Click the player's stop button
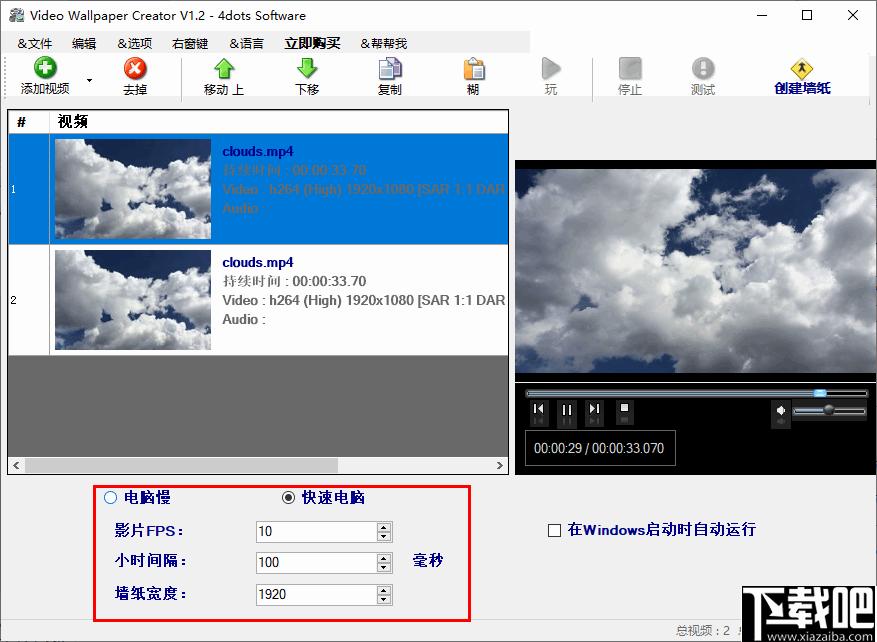This screenshot has width=877, height=642. click(x=625, y=408)
